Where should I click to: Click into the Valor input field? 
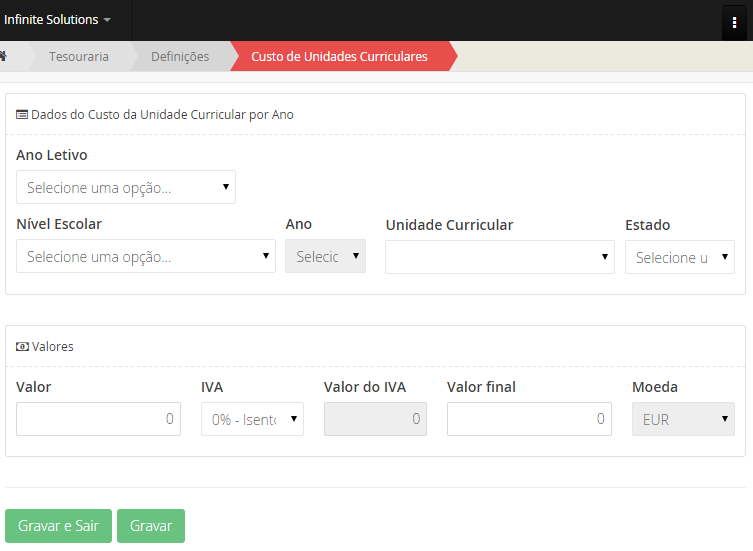click(98, 419)
